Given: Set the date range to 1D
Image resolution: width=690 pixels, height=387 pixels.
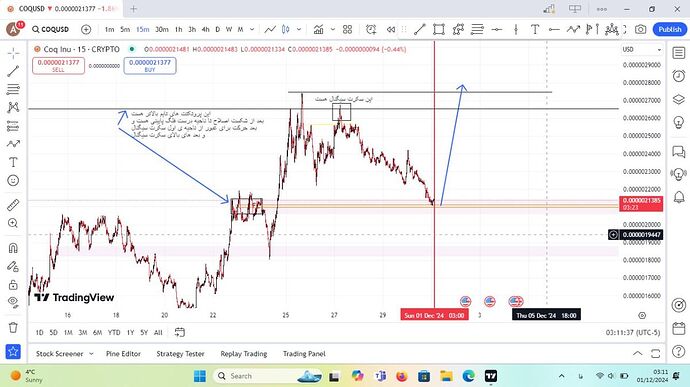Looking at the screenshot, I should [39, 332].
